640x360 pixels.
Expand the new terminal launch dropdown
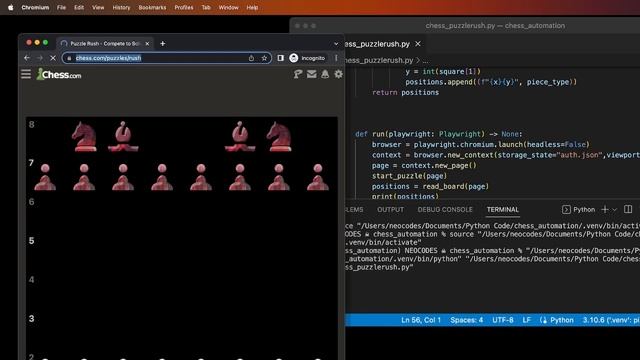(614, 210)
